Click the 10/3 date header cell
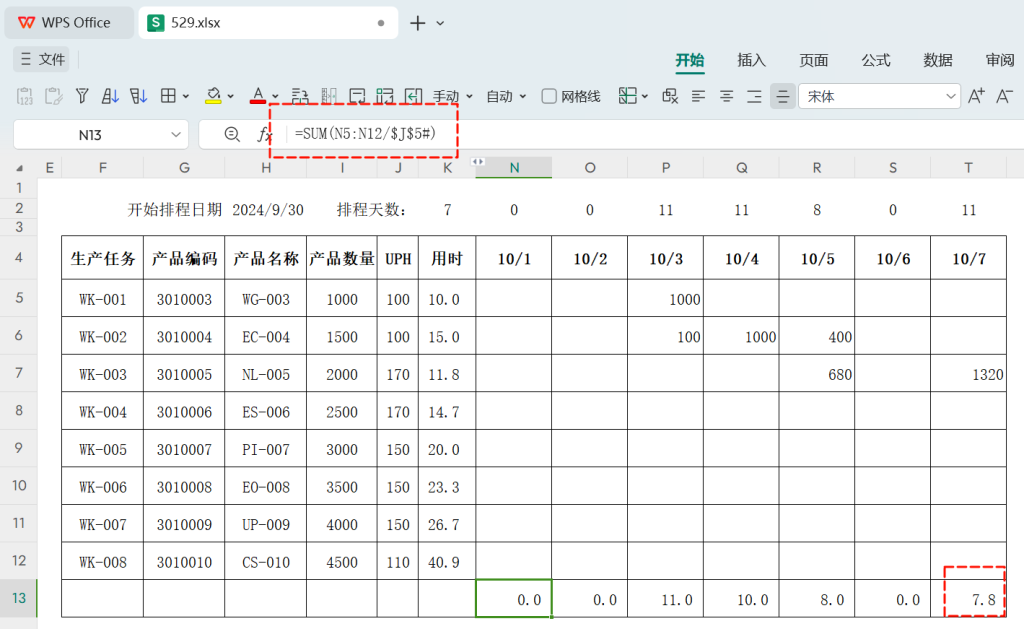Viewport: 1024px width, 629px height. click(x=665, y=259)
